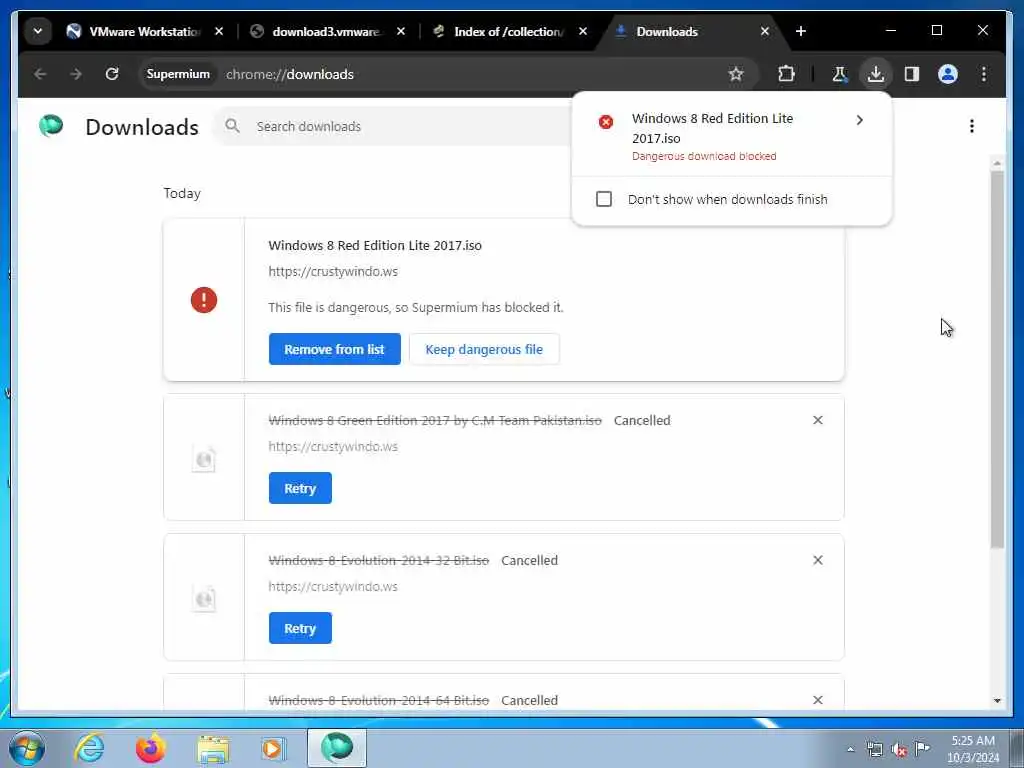
Task: Open the Windows Start button
Action: click(26, 748)
